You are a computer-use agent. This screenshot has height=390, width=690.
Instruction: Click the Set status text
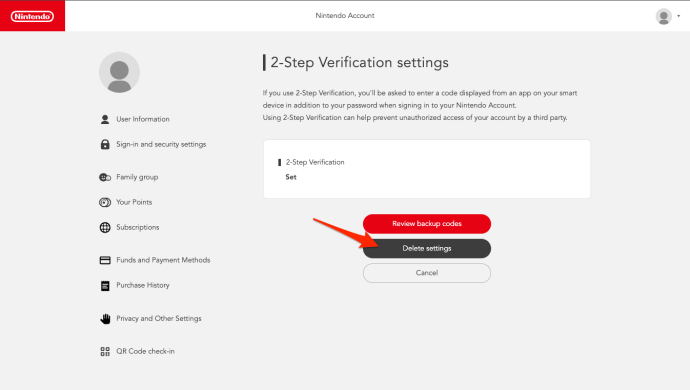tap(291, 177)
